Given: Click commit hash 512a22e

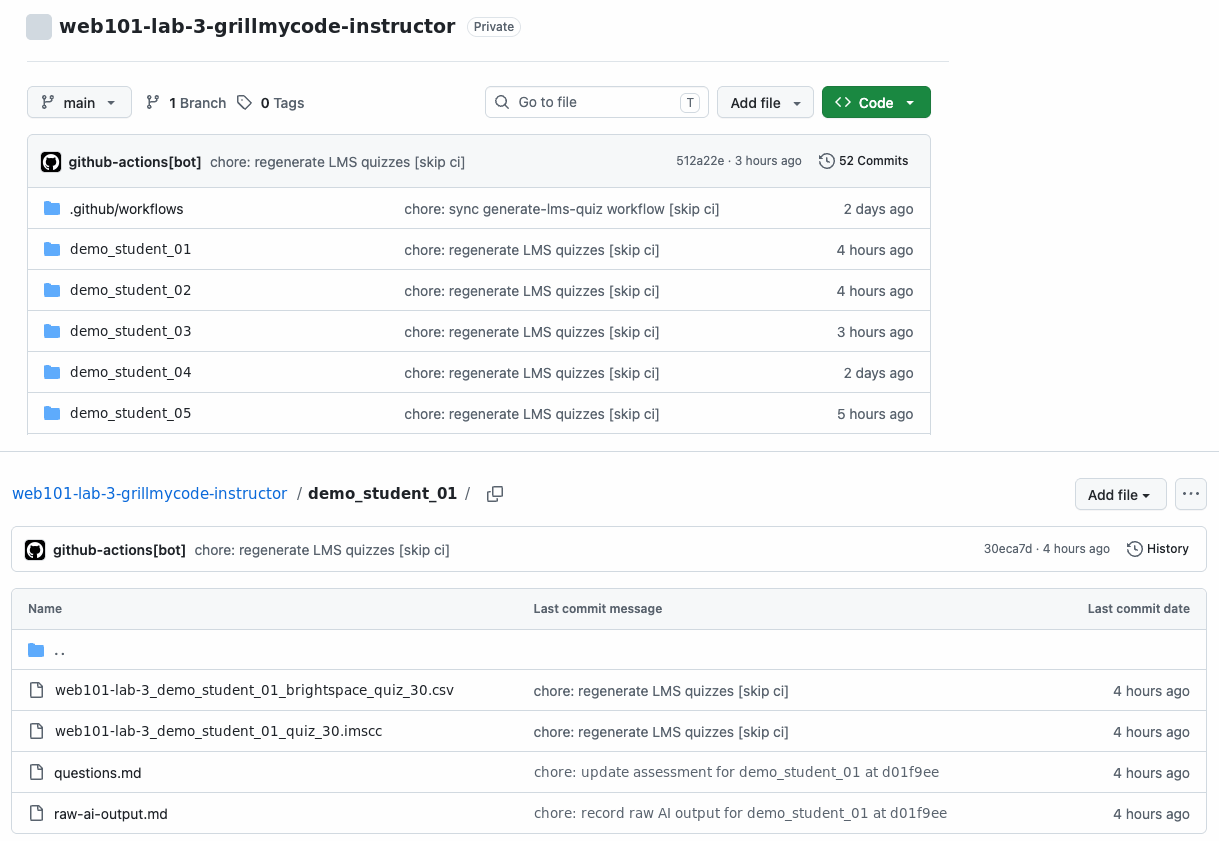Looking at the screenshot, I should coord(700,161).
